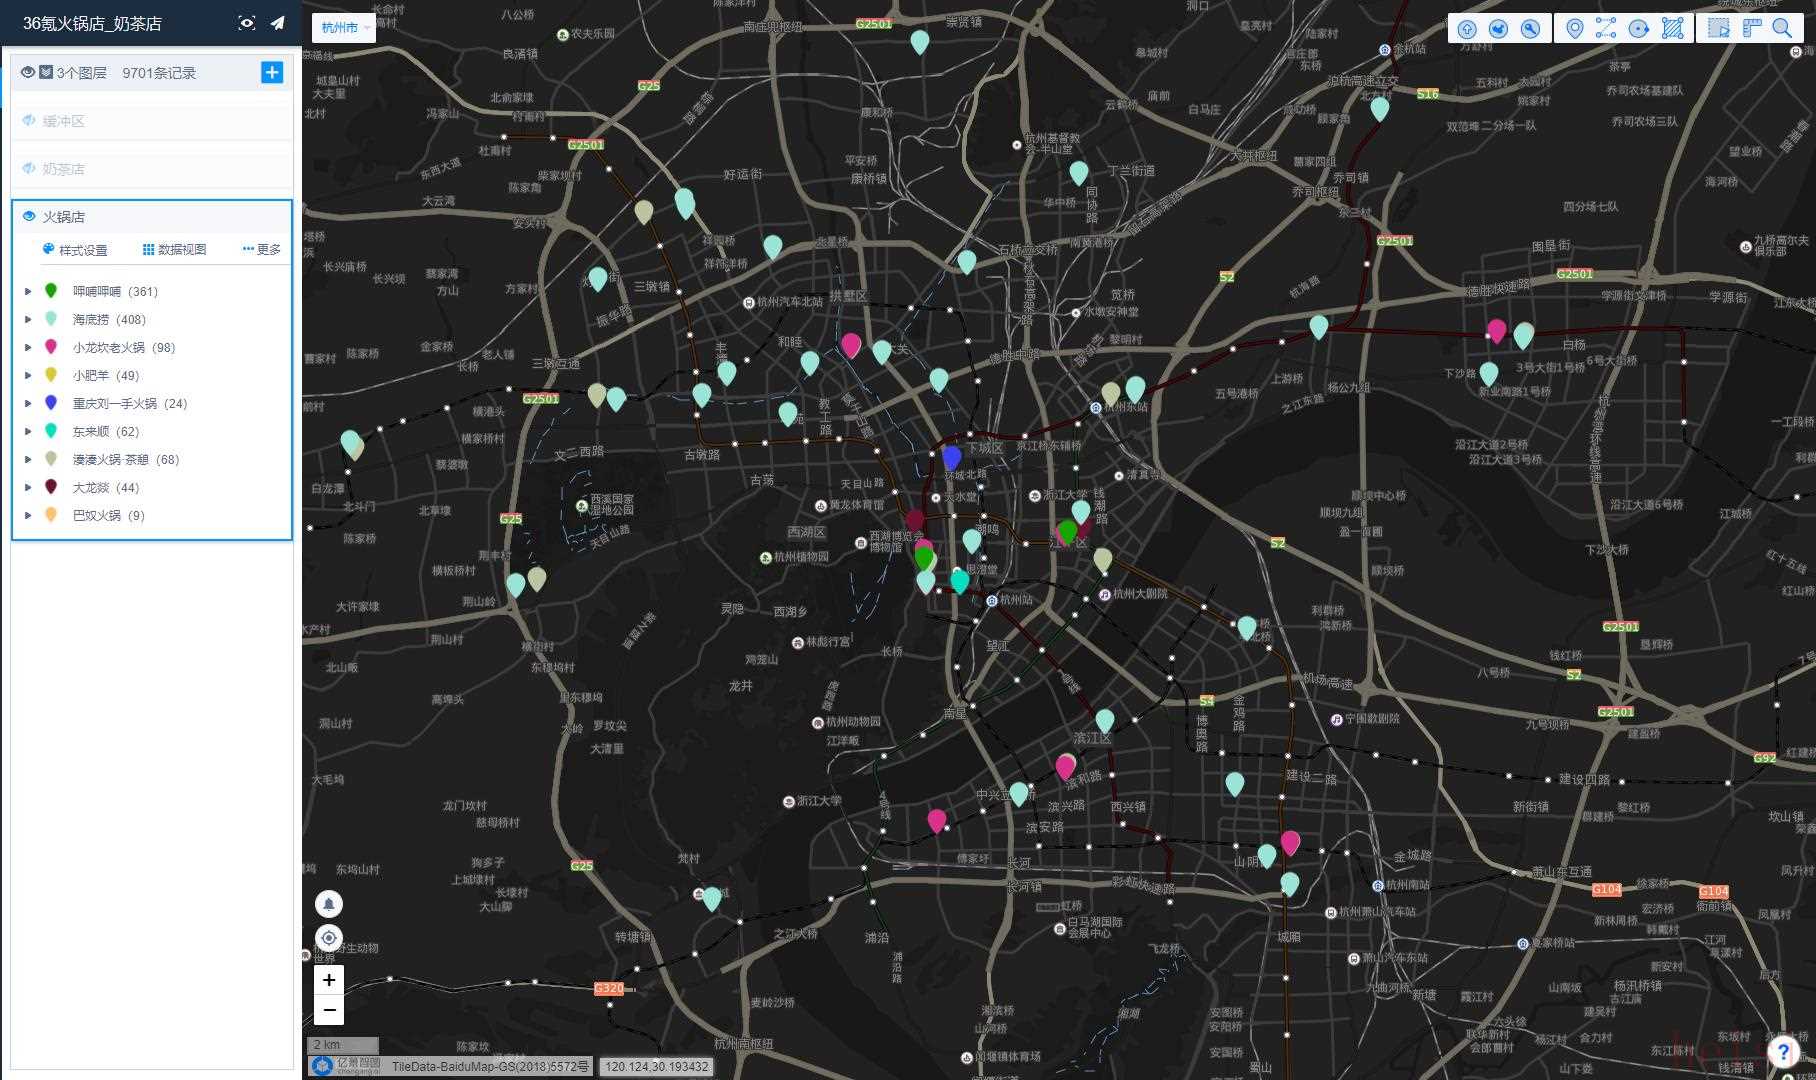Viewport: 1816px width, 1080px height.
Task: Expand the 海底捞 legend entry
Action: pos(28,320)
